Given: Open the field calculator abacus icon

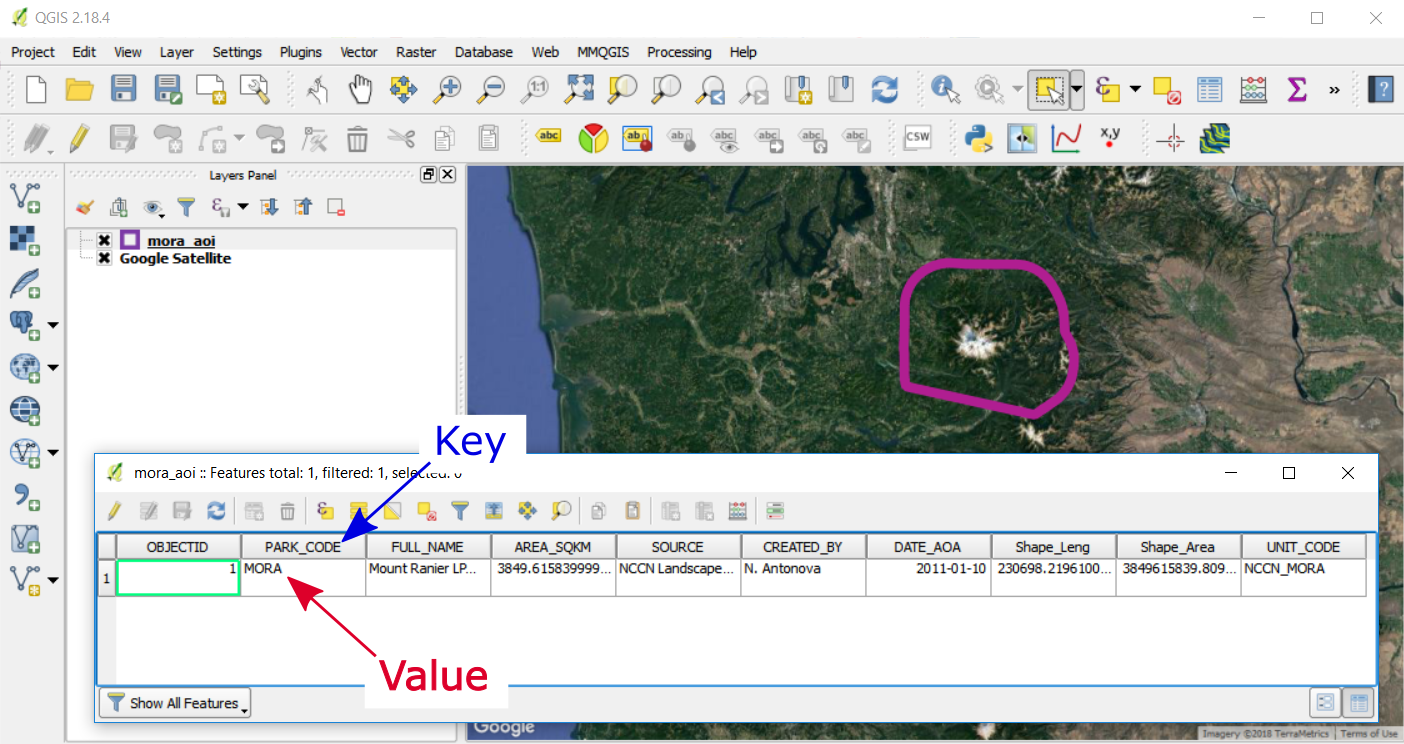Looking at the screenshot, I should coord(1253,89).
